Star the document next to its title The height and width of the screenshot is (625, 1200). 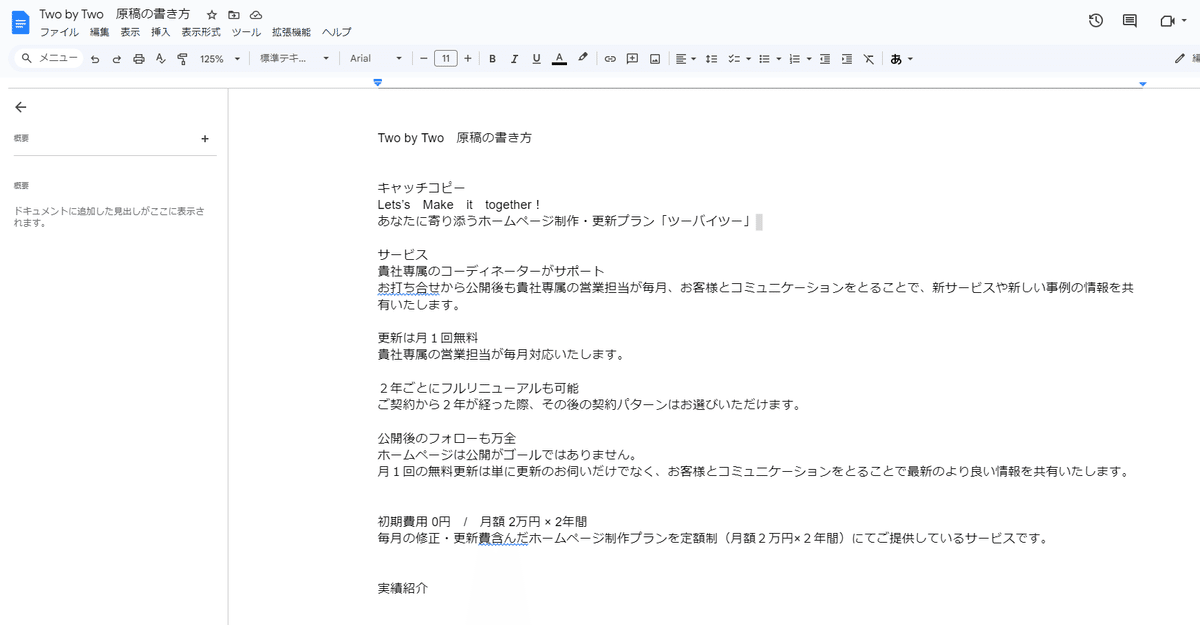click(x=211, y=14)
